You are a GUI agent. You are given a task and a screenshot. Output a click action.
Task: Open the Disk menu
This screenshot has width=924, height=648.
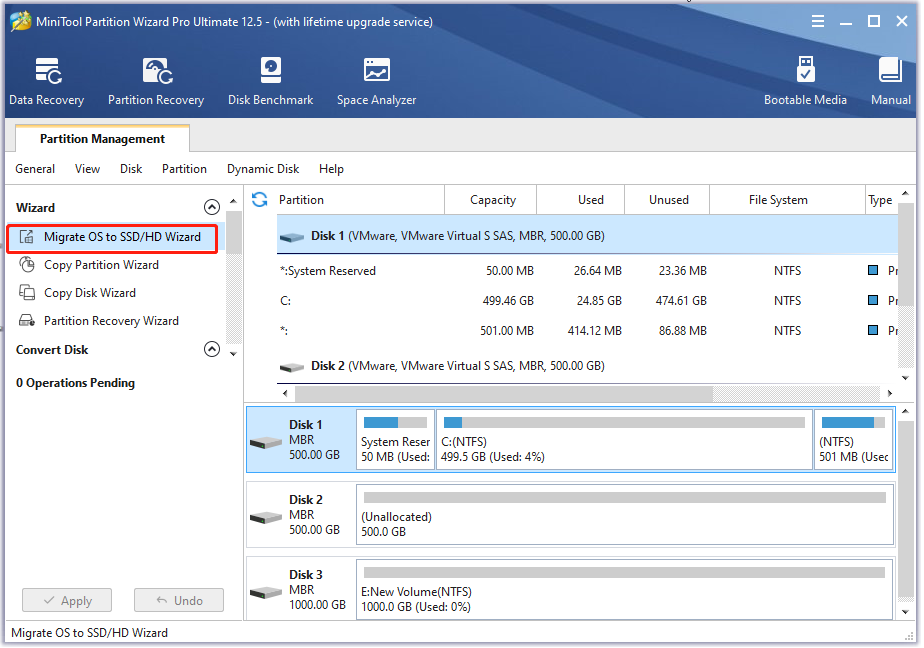131,169
